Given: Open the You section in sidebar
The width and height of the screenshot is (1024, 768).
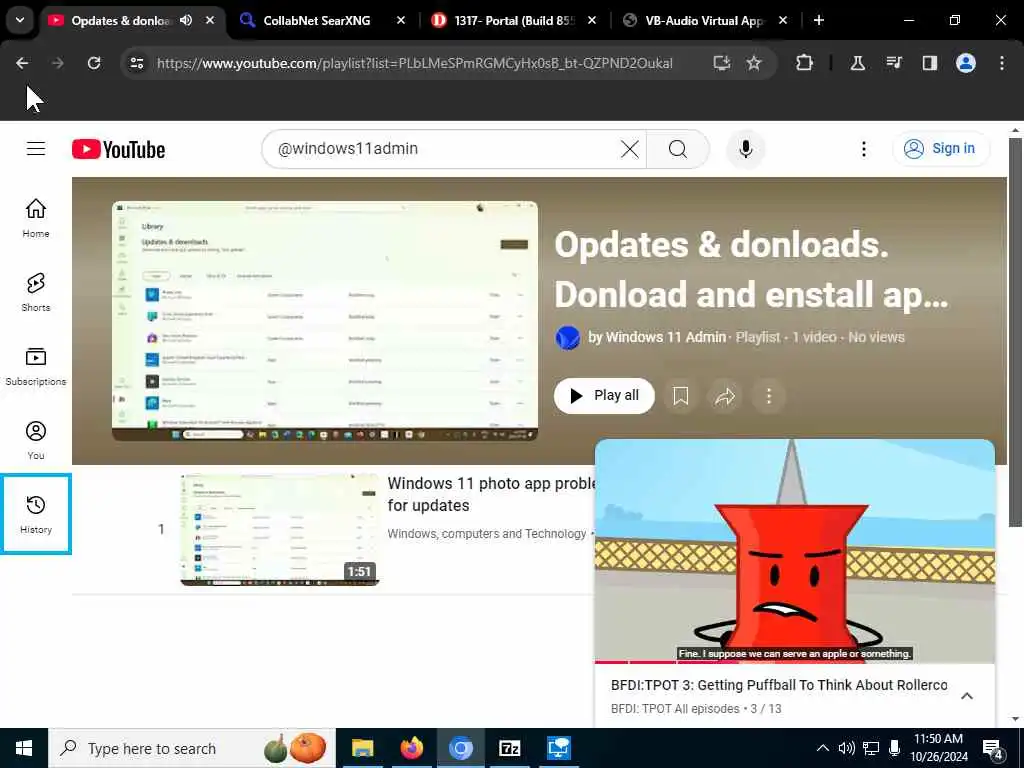Looking at the screenshot, I should (36, 441).
